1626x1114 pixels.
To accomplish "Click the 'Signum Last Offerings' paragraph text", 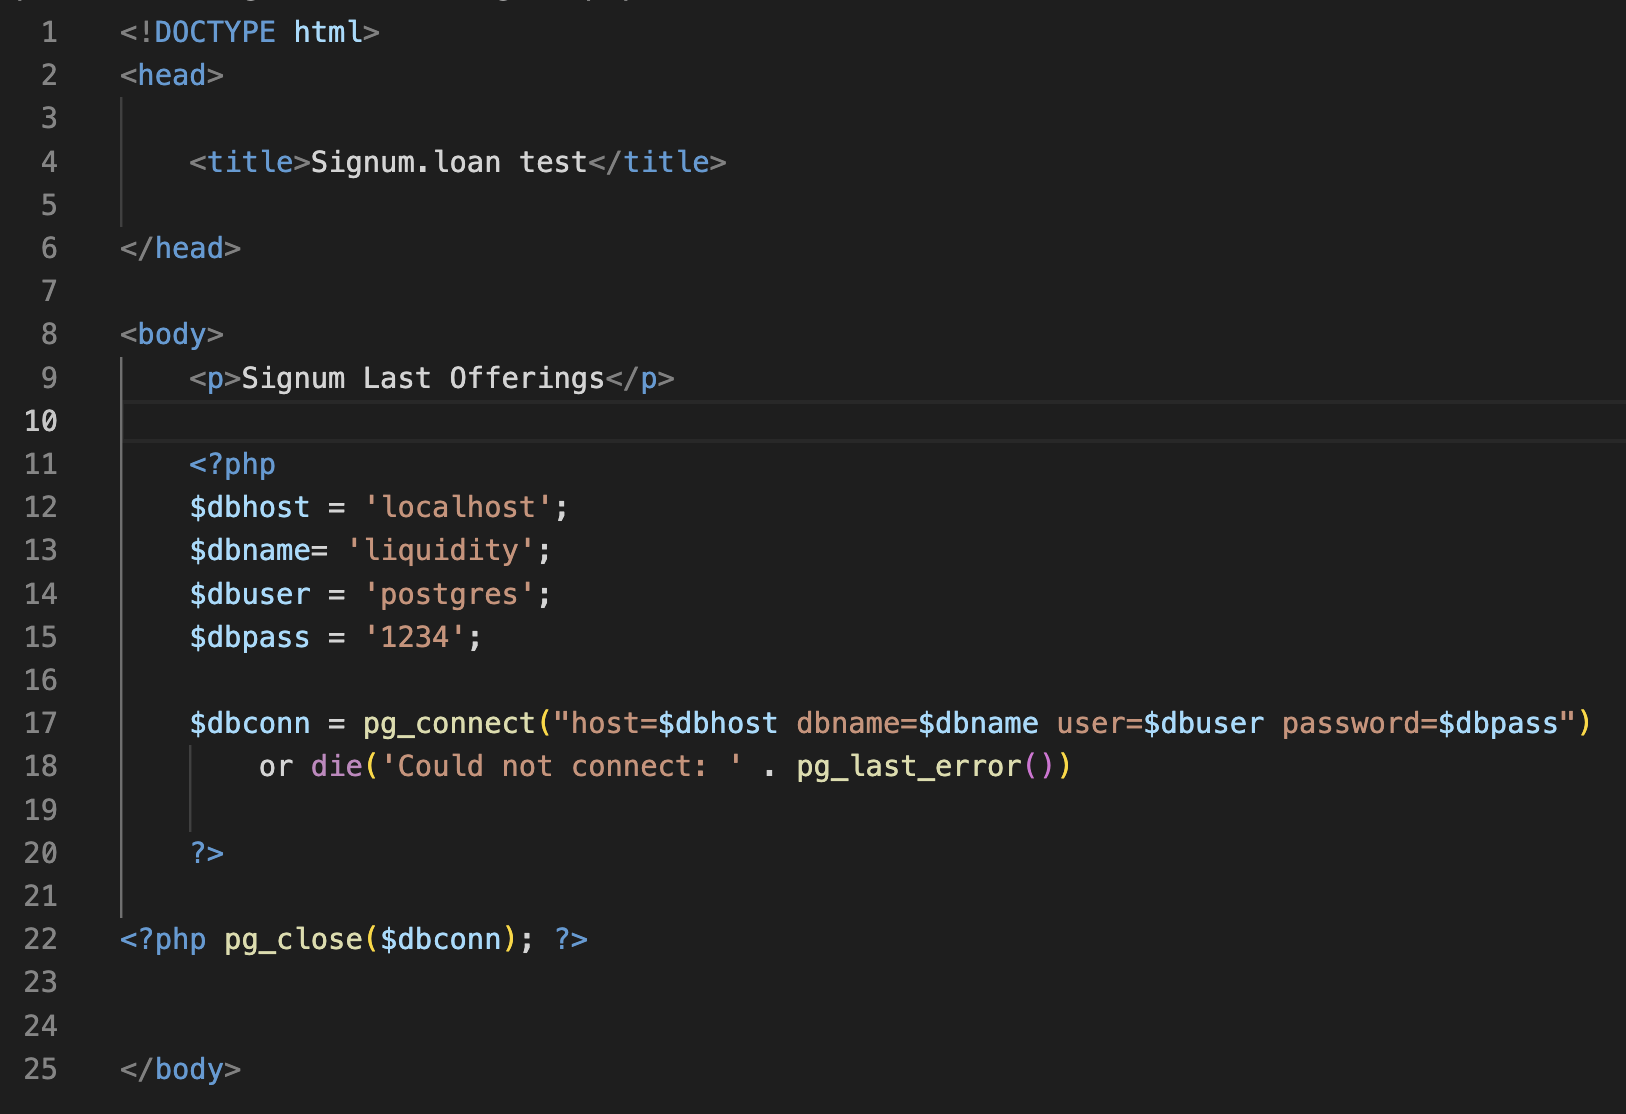I will tap(422, 378).
